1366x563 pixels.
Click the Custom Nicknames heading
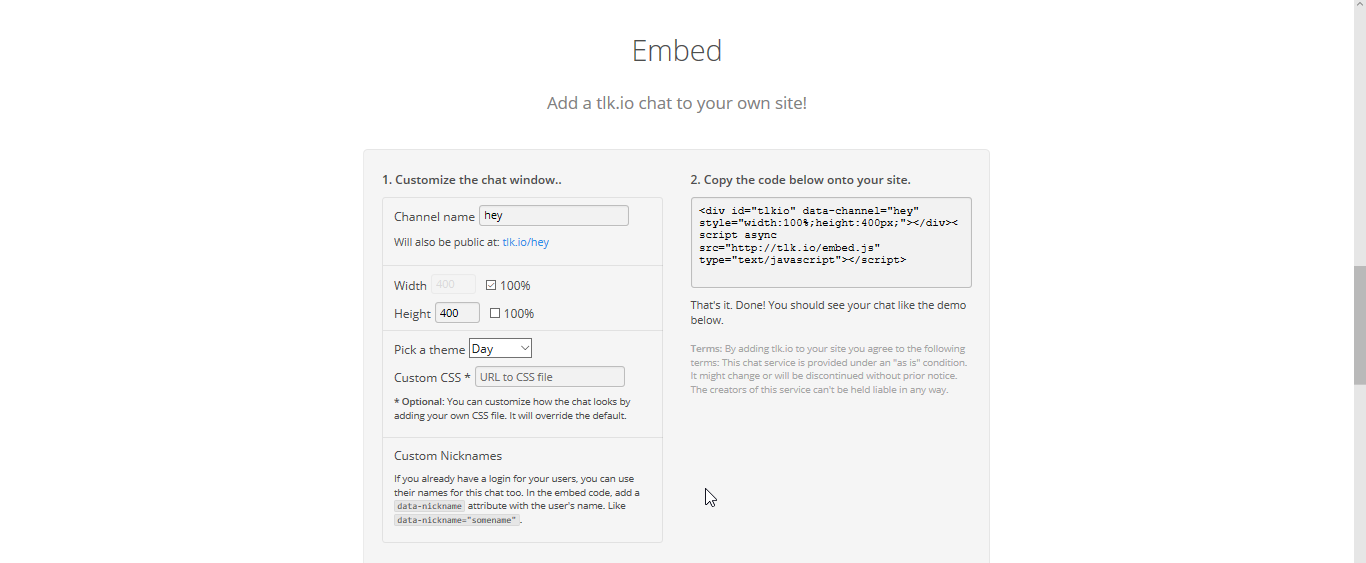click(x=448, y=456)
